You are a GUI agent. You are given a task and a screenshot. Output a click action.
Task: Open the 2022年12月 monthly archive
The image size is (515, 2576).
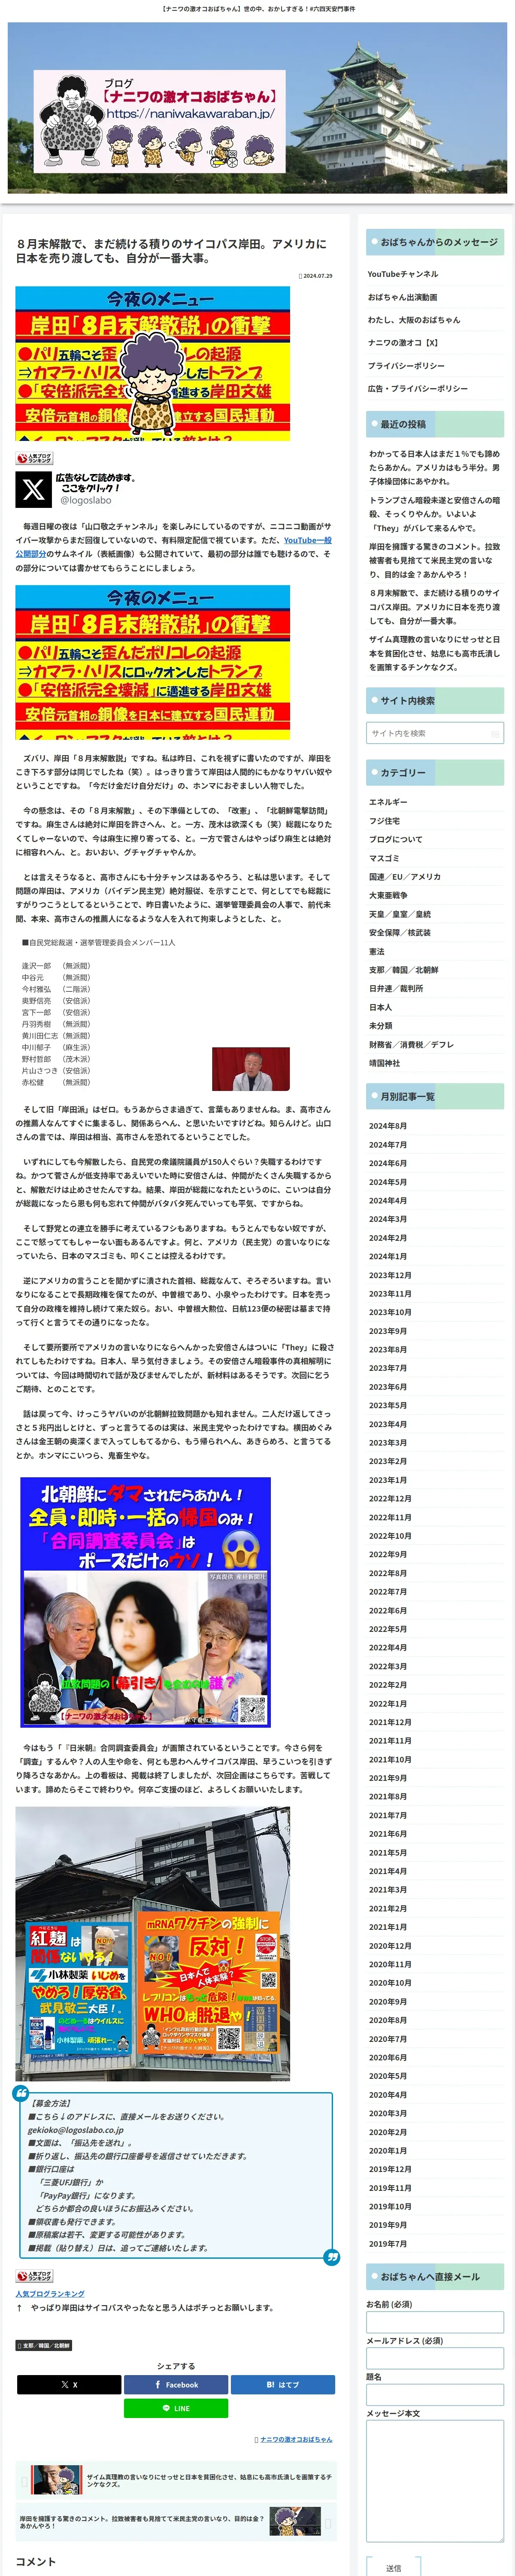tap(390, 1499)
